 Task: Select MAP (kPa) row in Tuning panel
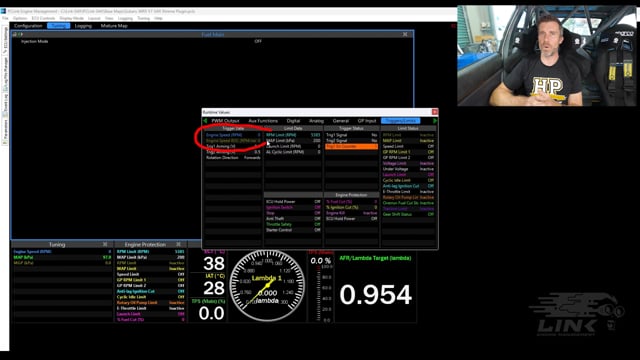tap(62, 258)
